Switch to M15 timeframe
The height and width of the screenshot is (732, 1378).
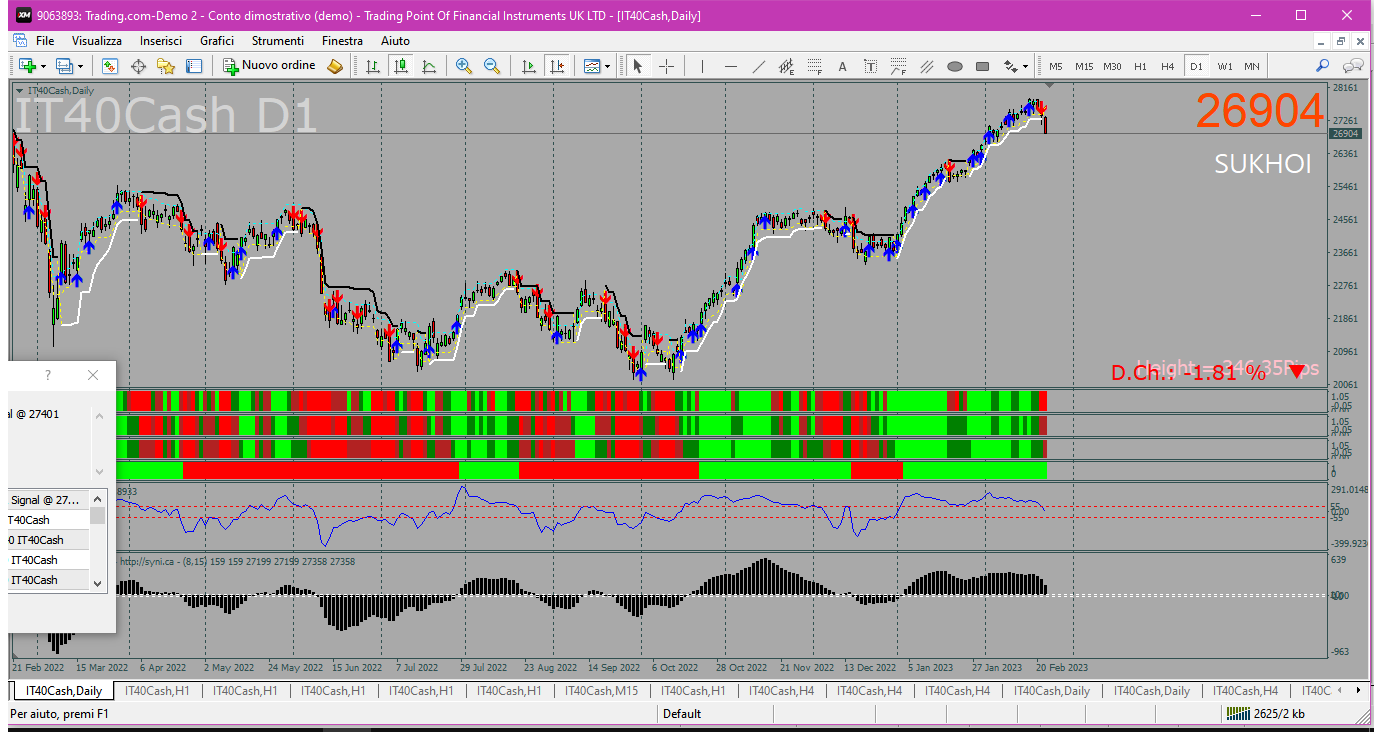tap(1084, 66)
